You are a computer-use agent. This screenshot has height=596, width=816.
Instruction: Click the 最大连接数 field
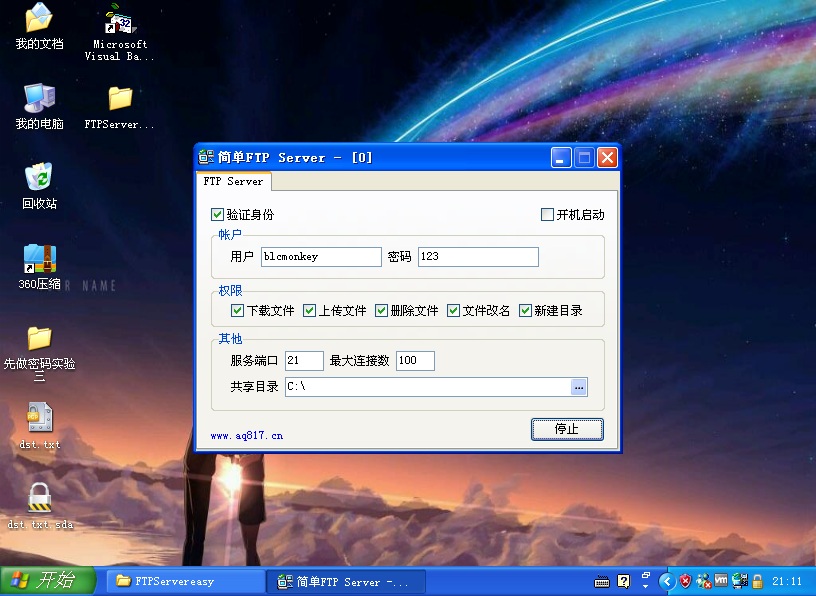tap(415, 361)
